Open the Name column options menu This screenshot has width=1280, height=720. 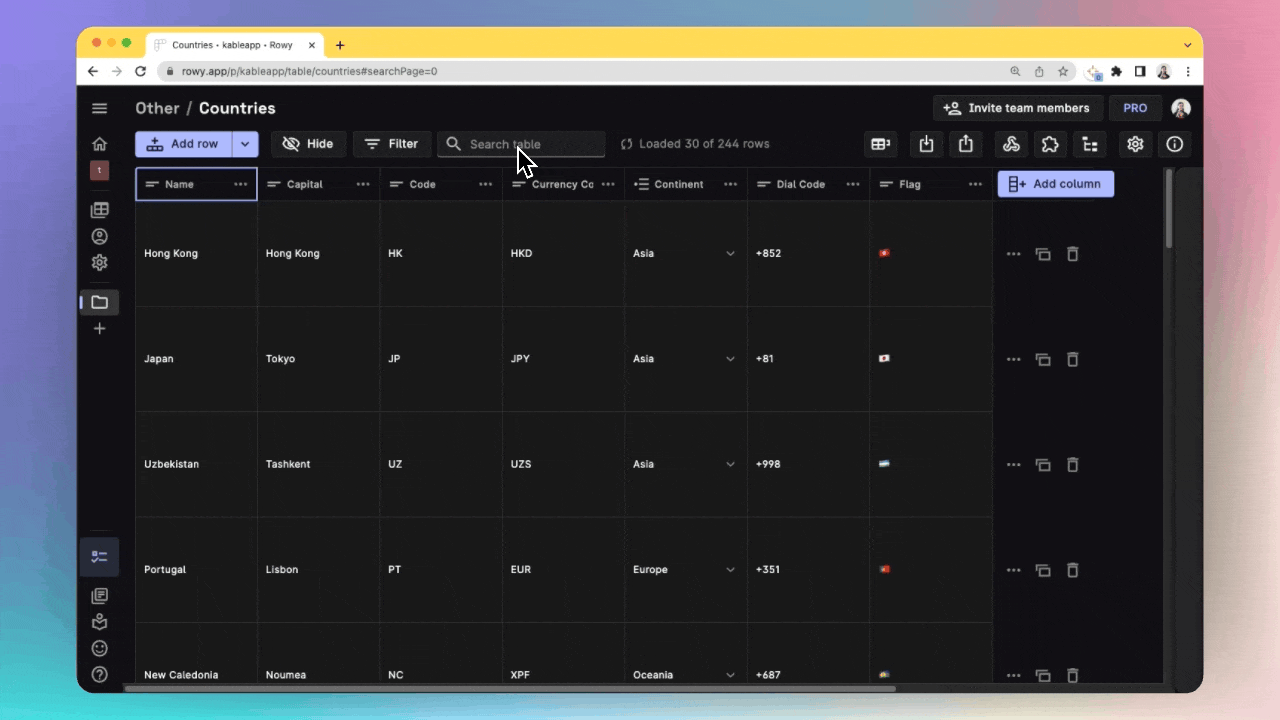(241, 184)
